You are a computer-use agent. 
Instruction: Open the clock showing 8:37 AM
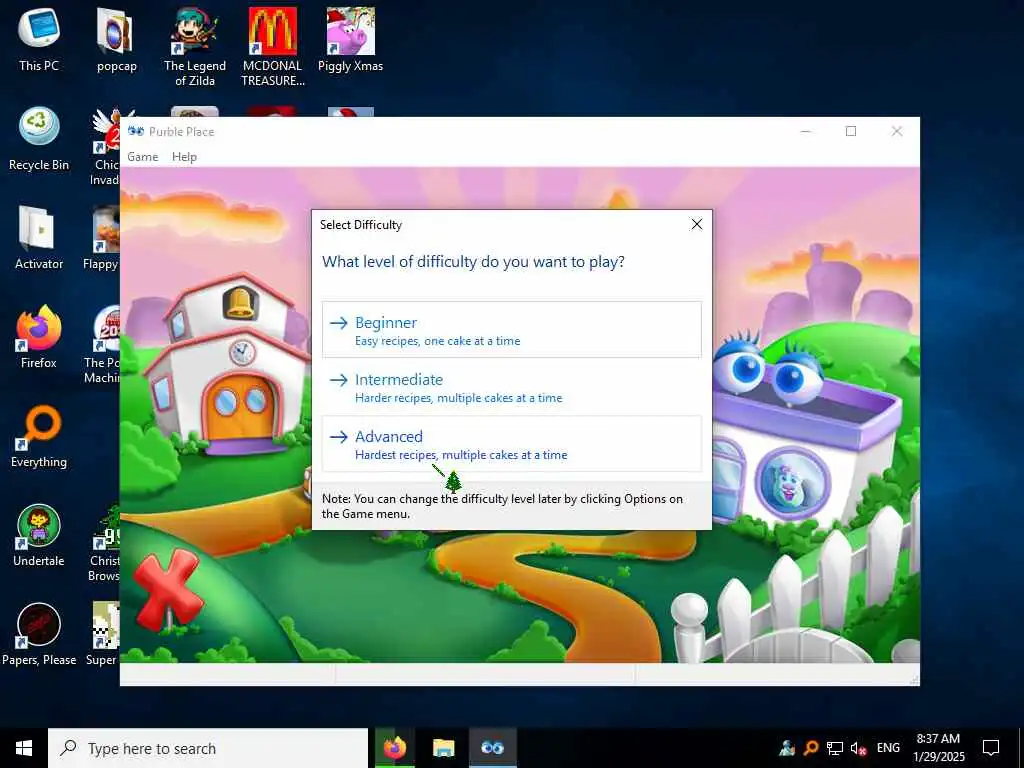[x=938, y=748]
